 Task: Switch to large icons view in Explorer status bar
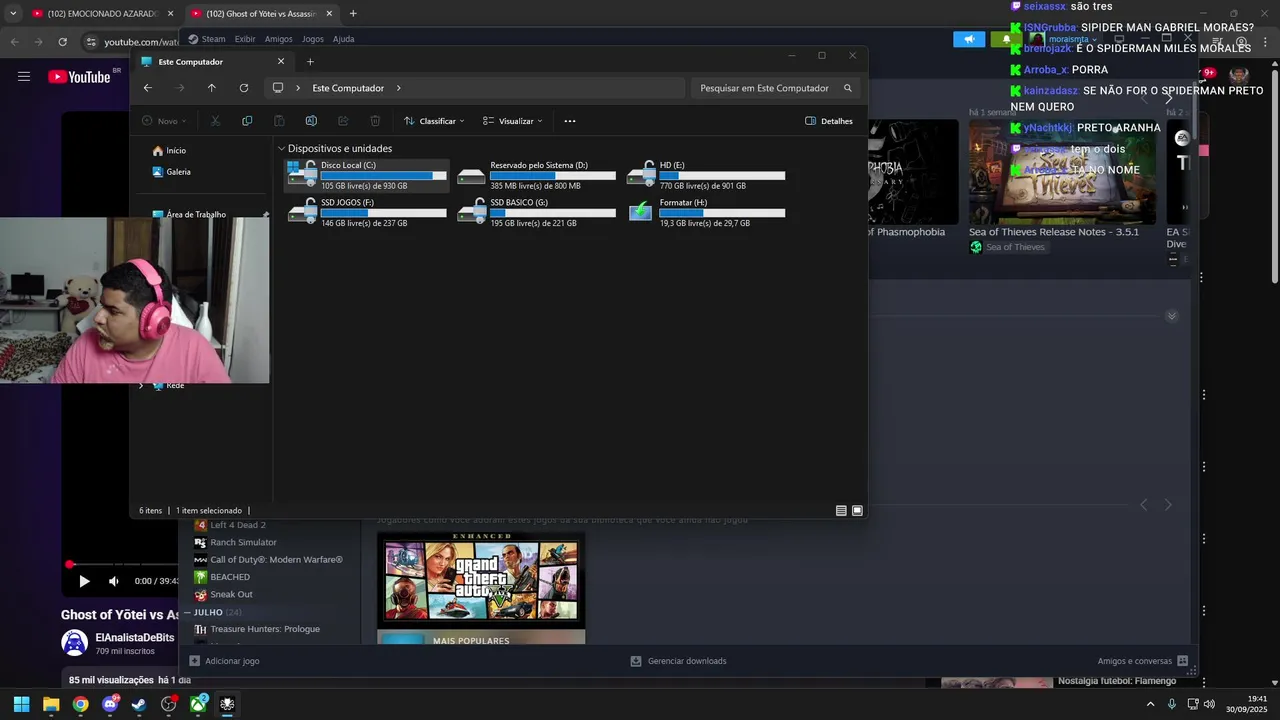pyautogui.click(x=857, y=510)
